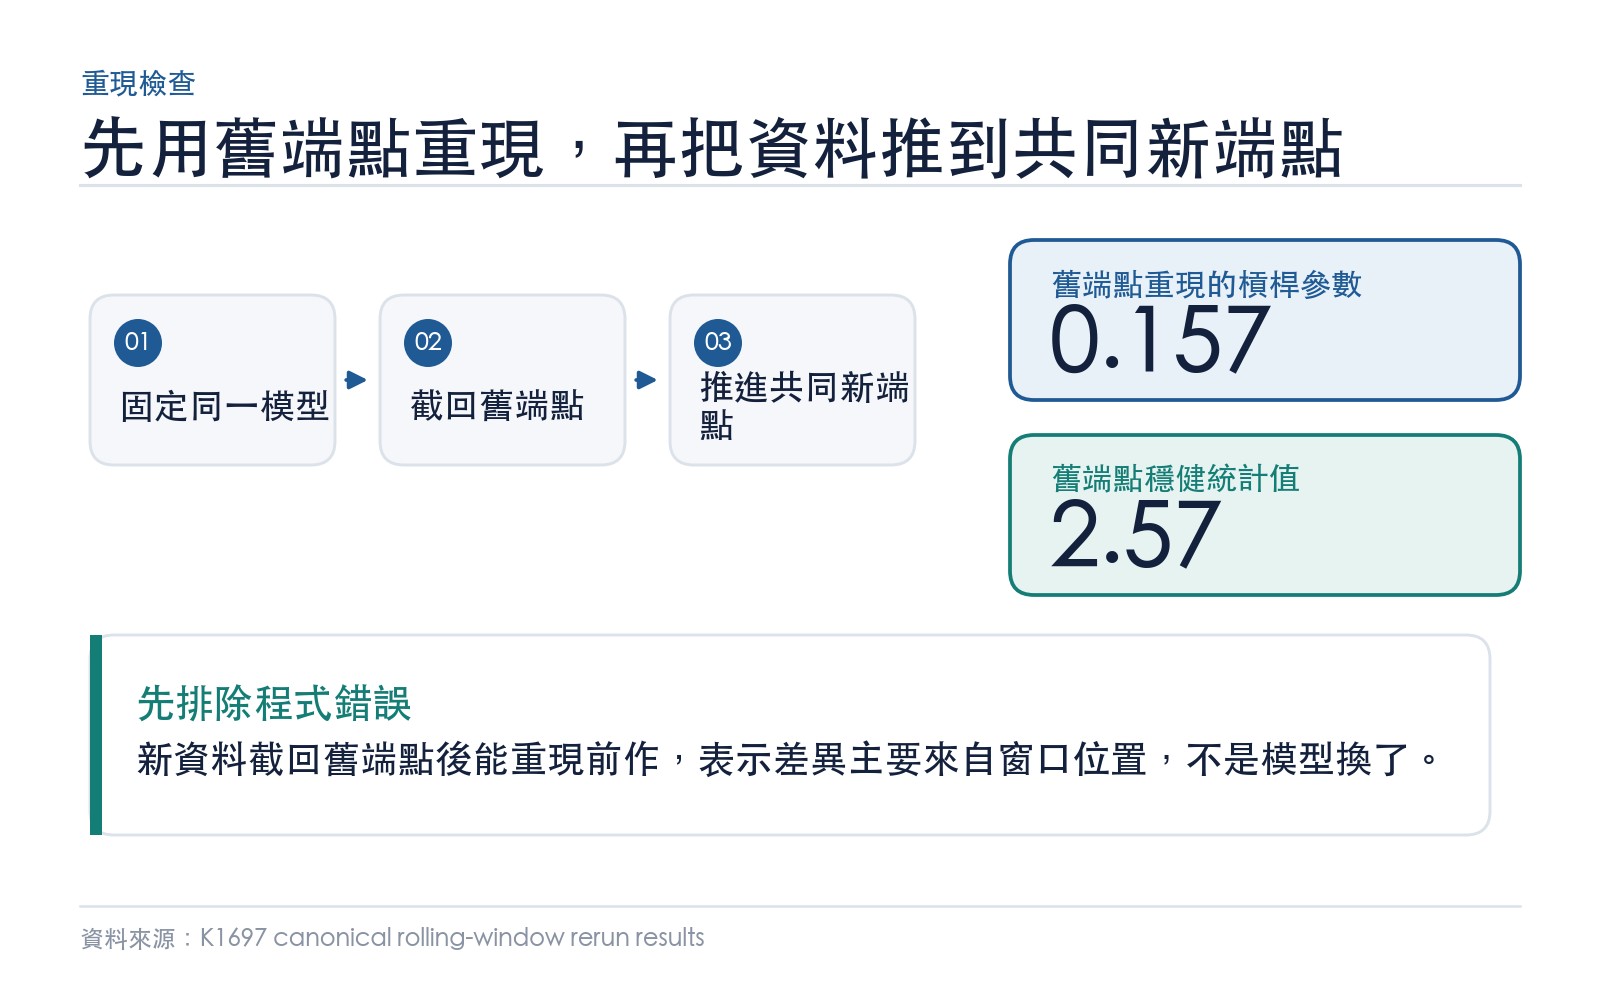
Task: Select the 截回舊端點 step text
Action: pos(497,406)
